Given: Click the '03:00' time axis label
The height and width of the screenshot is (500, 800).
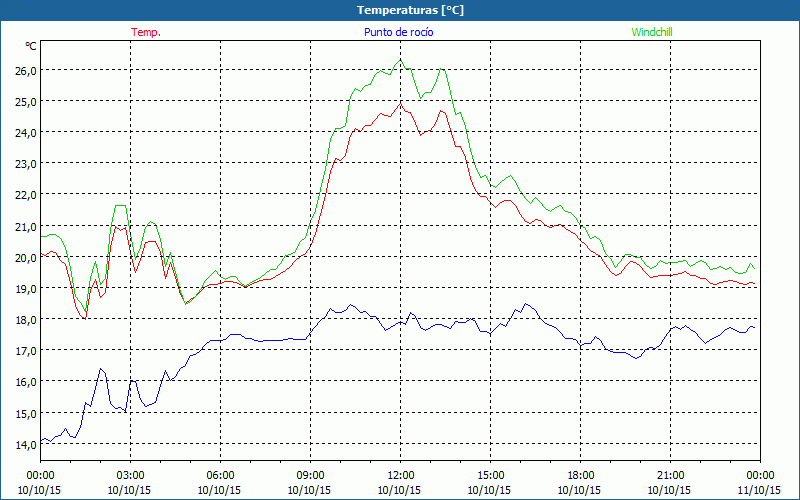Looking at the screenshot, I should (x=130, y=476).
